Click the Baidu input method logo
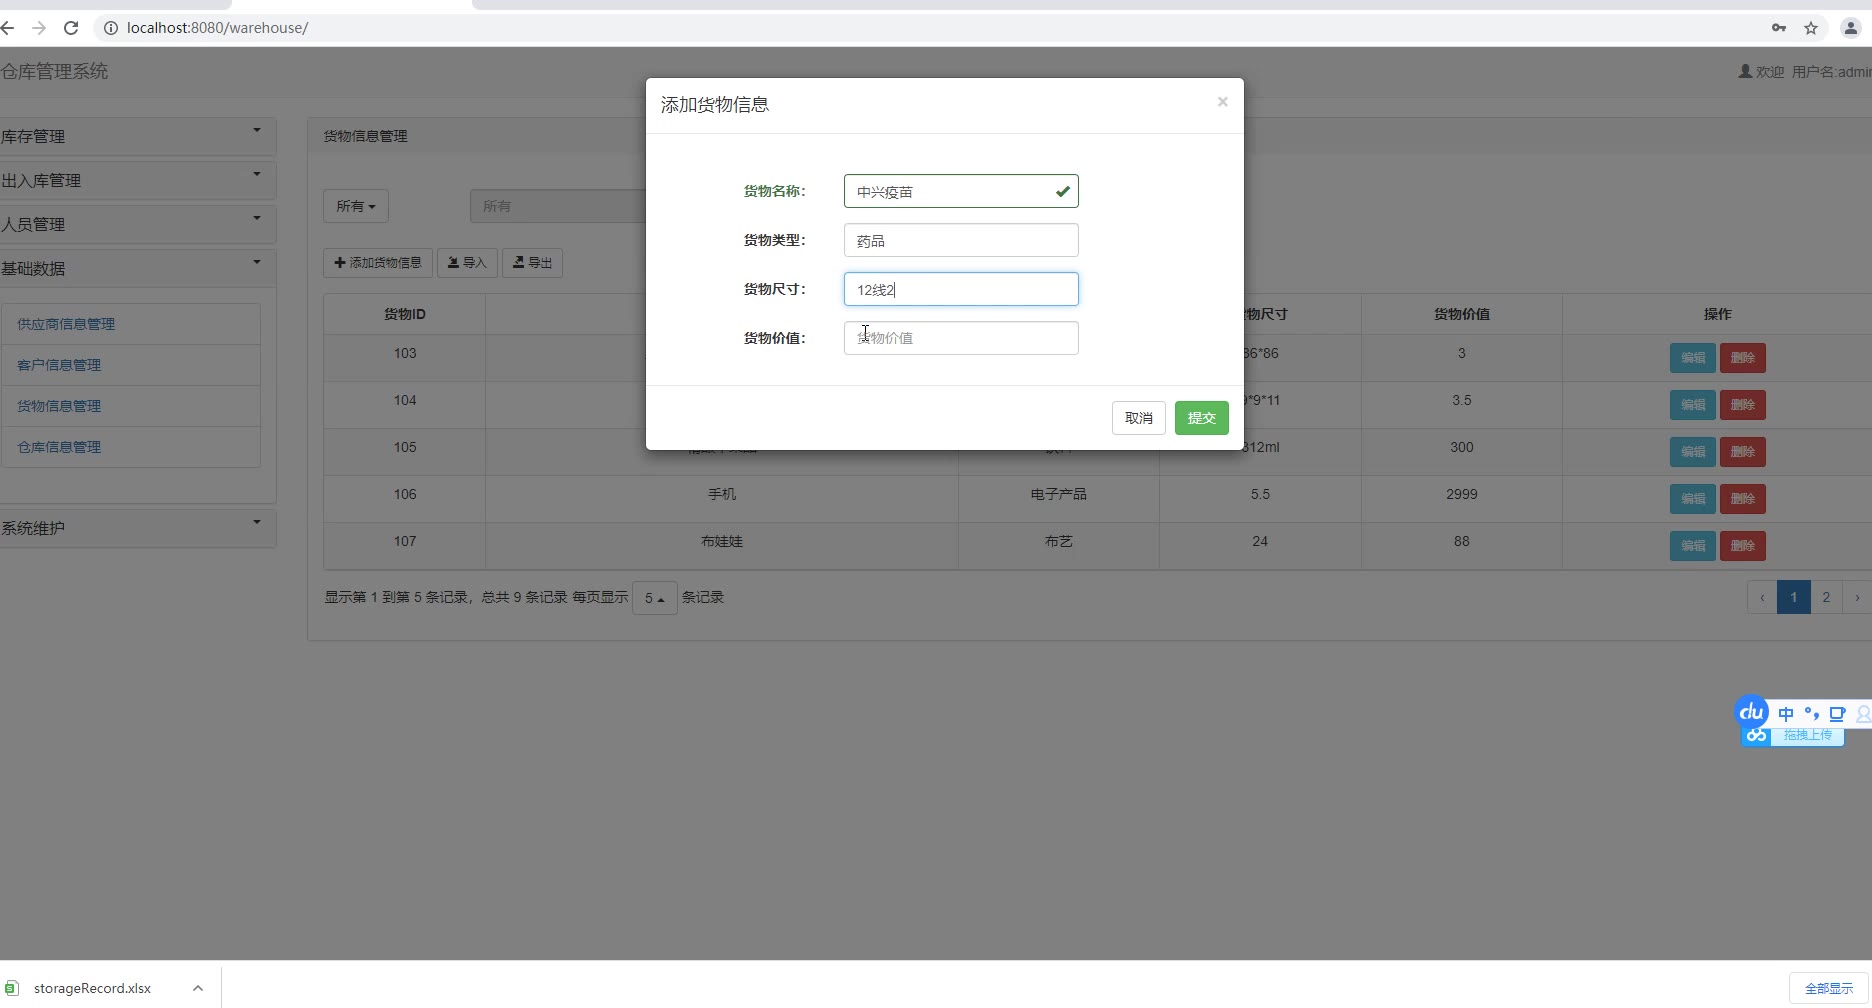The width and height of the screenshot is (1872, 1008). (x=1751, y=712)
